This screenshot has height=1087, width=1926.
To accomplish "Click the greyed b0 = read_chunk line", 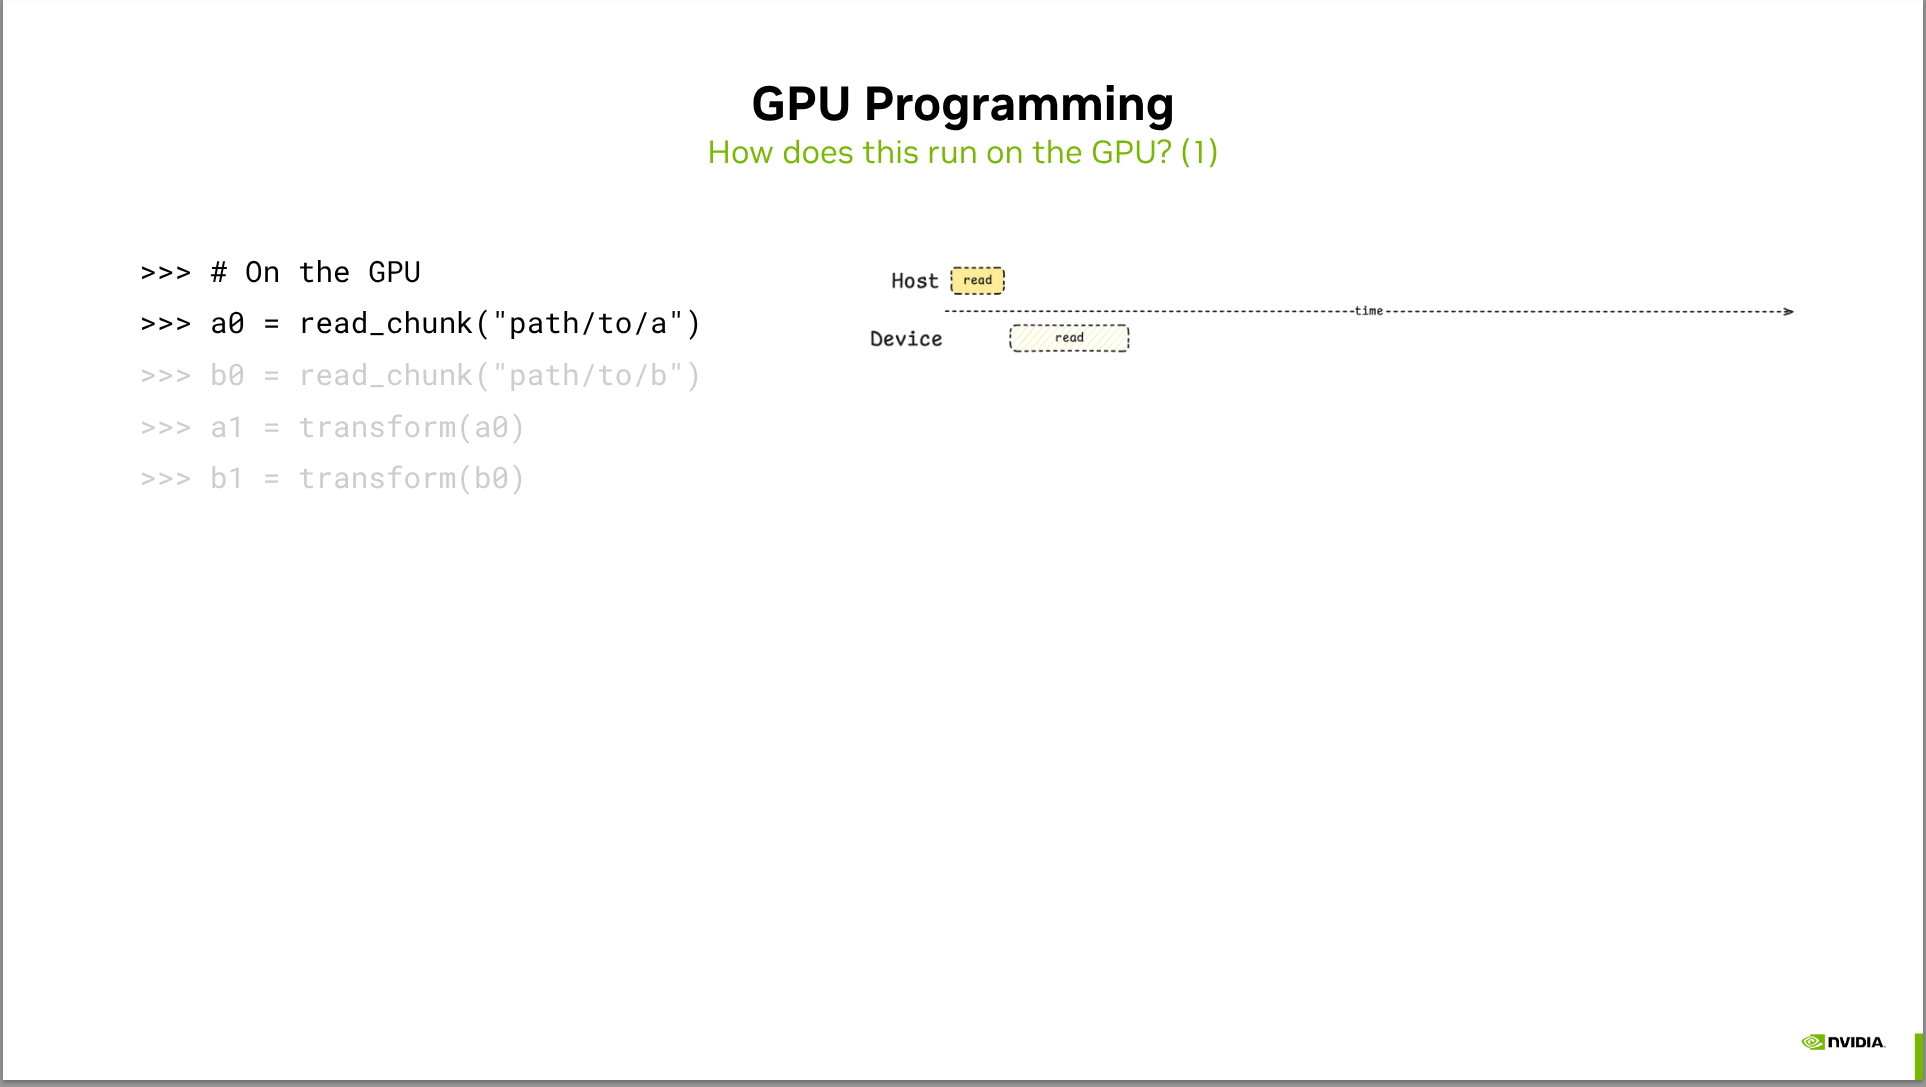I will tap(420, 376).
